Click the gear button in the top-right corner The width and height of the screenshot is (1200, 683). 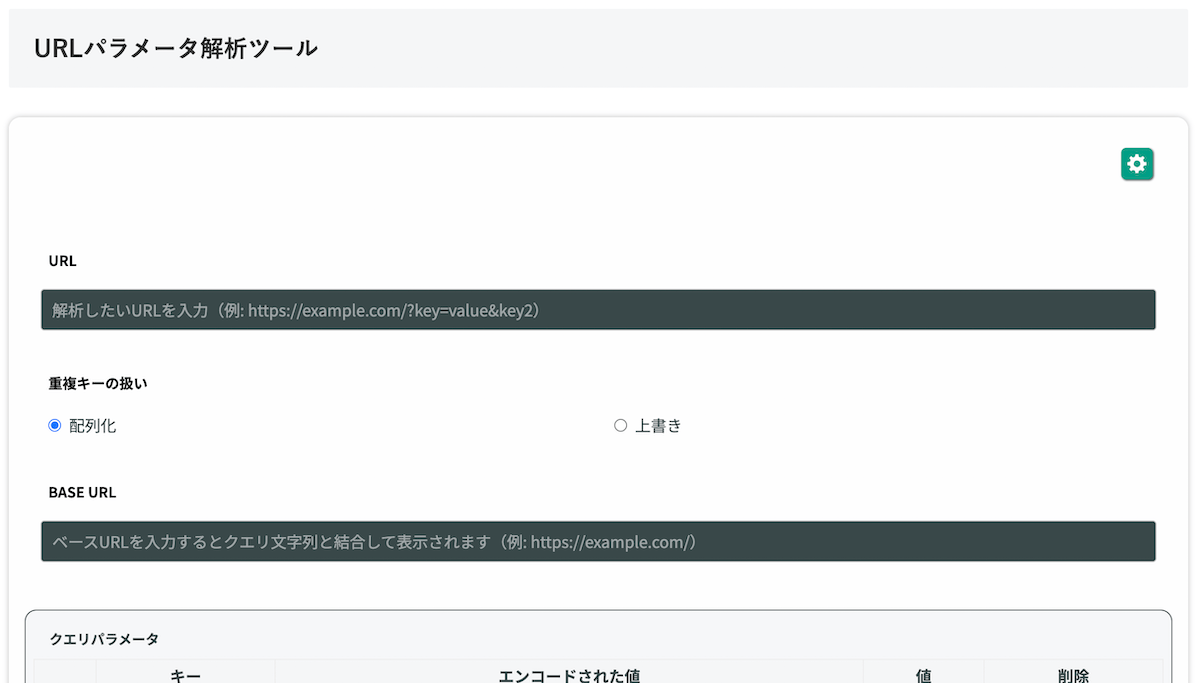(x=1136, y=163)
